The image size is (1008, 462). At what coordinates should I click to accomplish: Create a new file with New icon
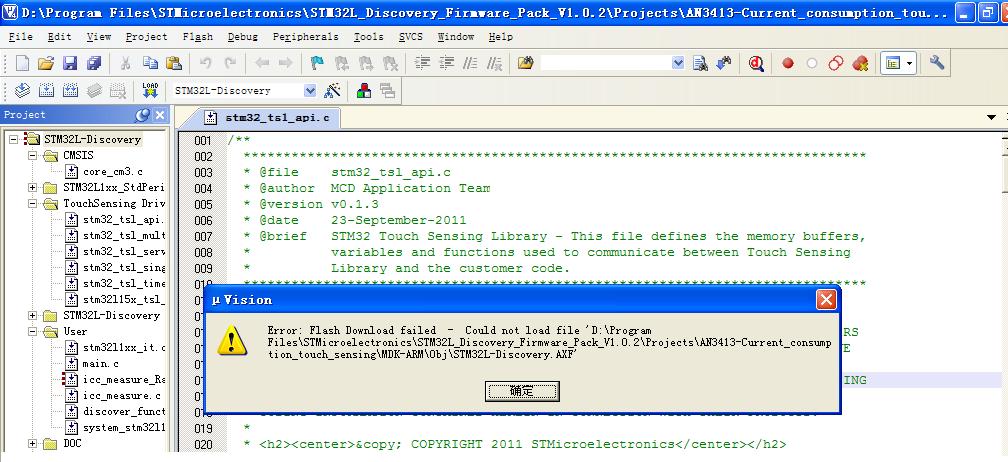[22, 63]
